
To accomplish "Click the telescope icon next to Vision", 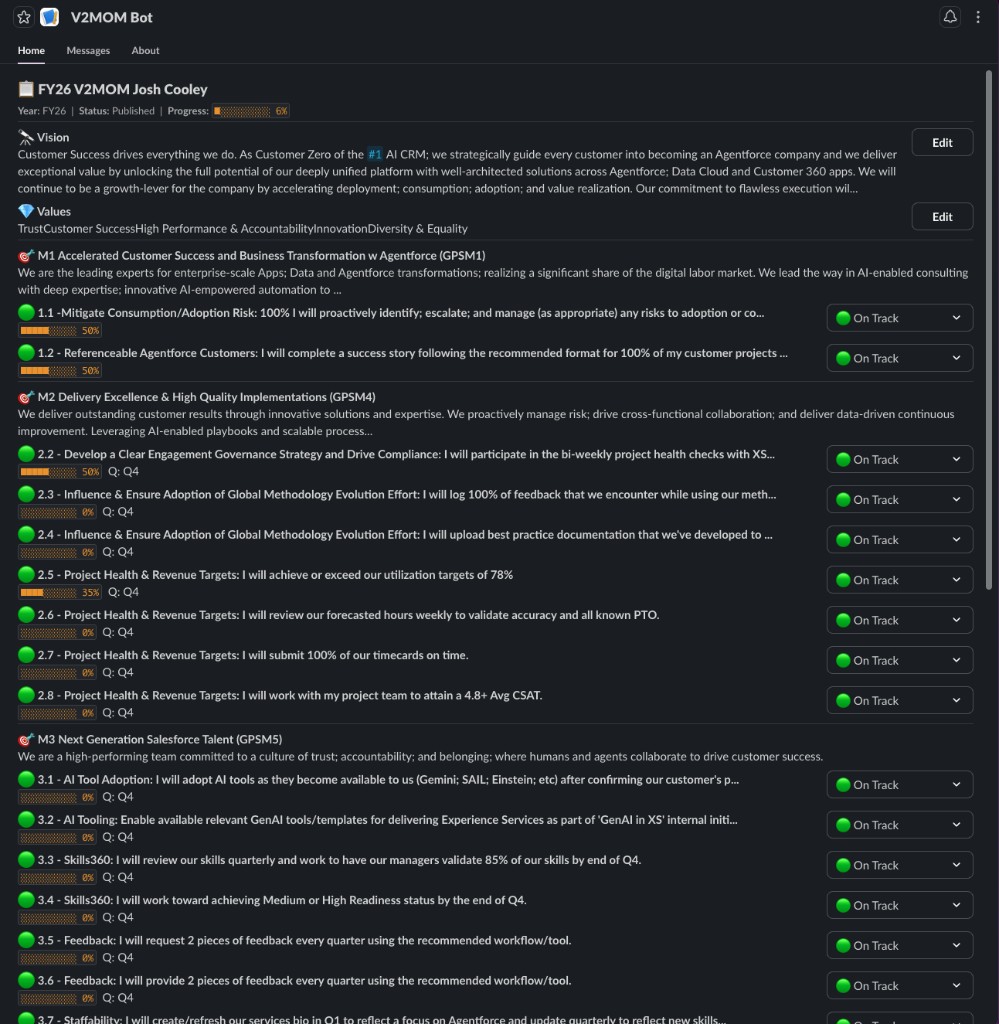I will point(25,137).
